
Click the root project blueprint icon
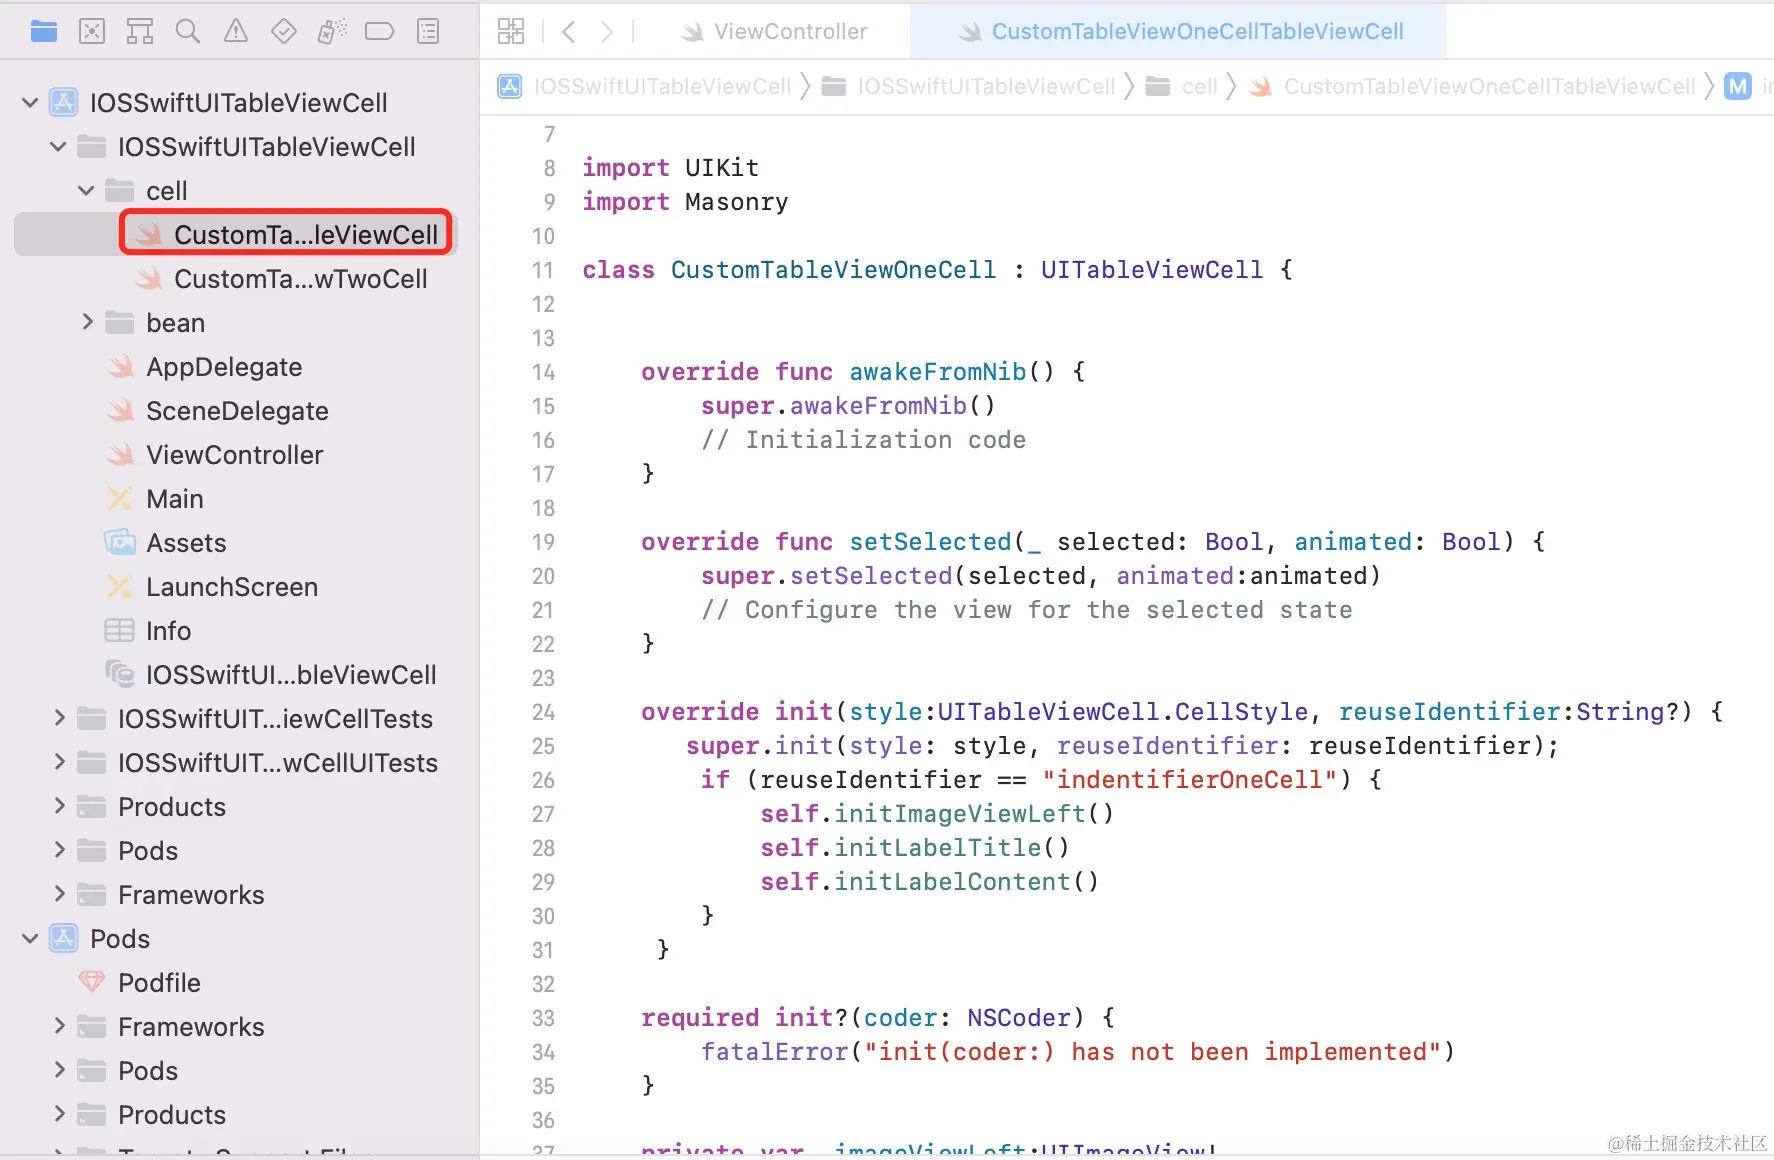point(64,103)
